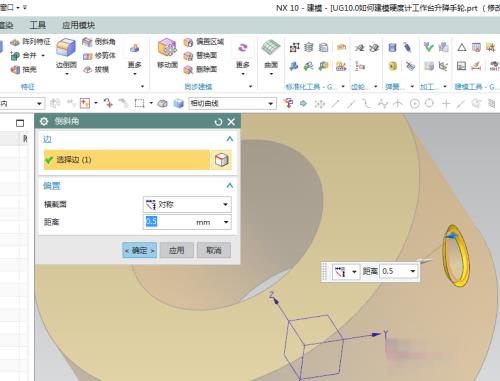
Task: Open the Surface tool icon
Action: 271,48
